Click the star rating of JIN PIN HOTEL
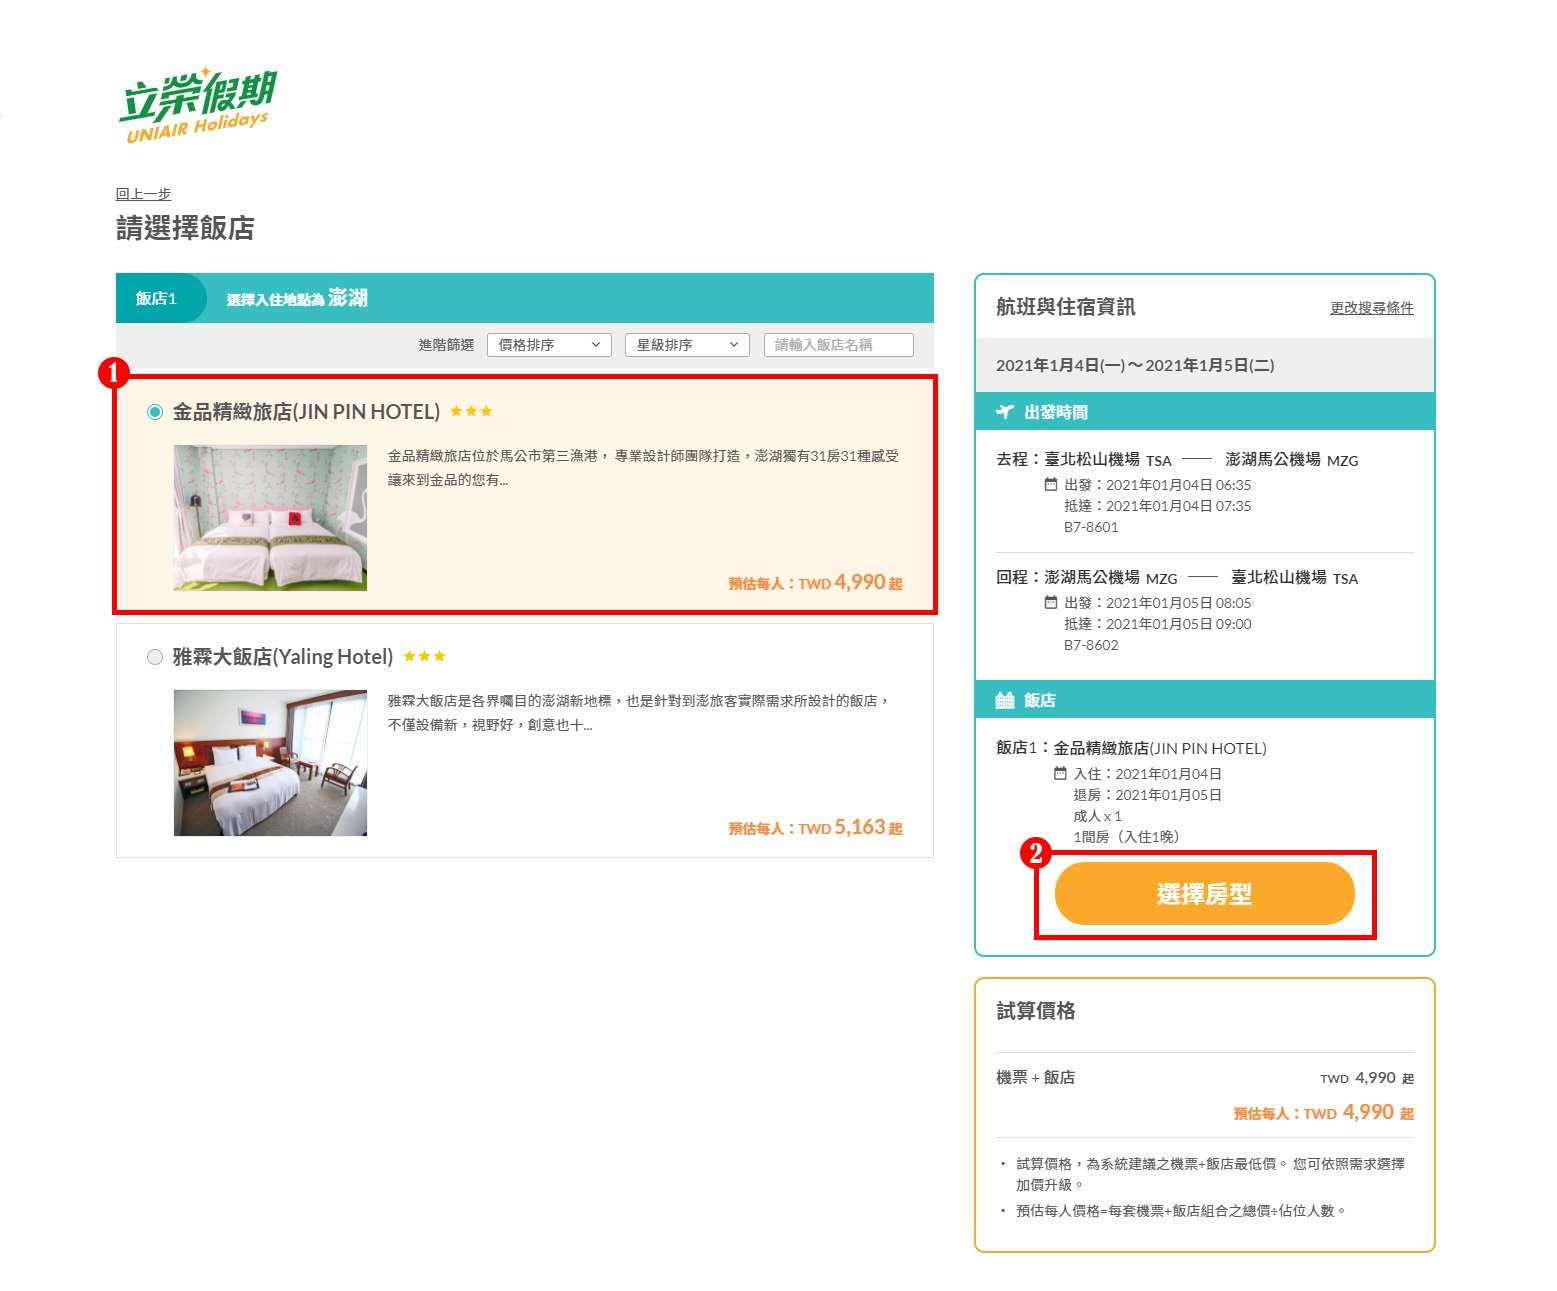Image resolution: width=1557 pixels, height=1291 pixels. pos(471,411)
